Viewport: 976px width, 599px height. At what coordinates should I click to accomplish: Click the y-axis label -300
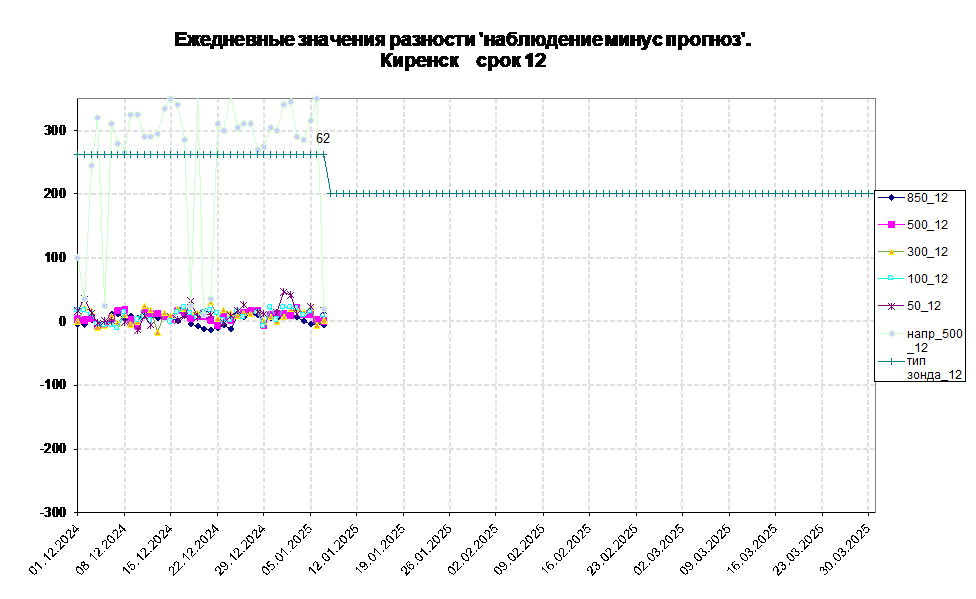pos(52,512)
